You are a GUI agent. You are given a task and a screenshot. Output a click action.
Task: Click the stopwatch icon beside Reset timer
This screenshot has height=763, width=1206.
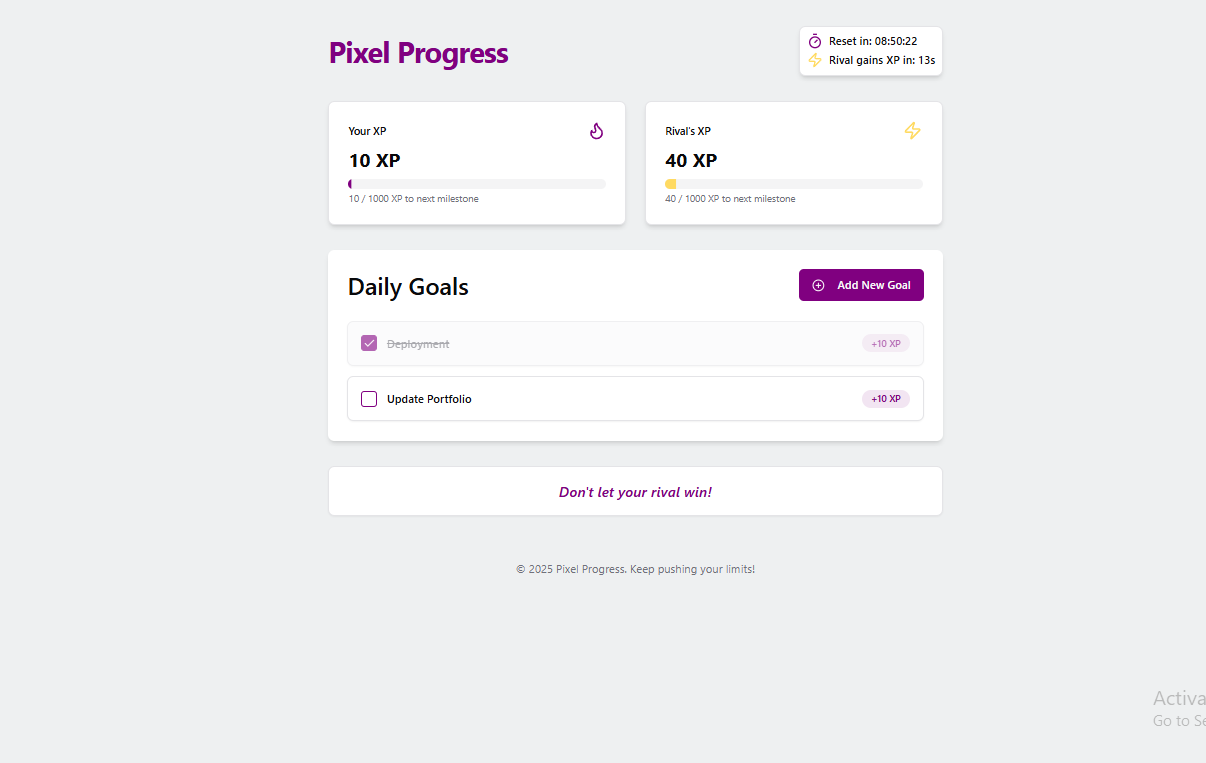point(815,41)
